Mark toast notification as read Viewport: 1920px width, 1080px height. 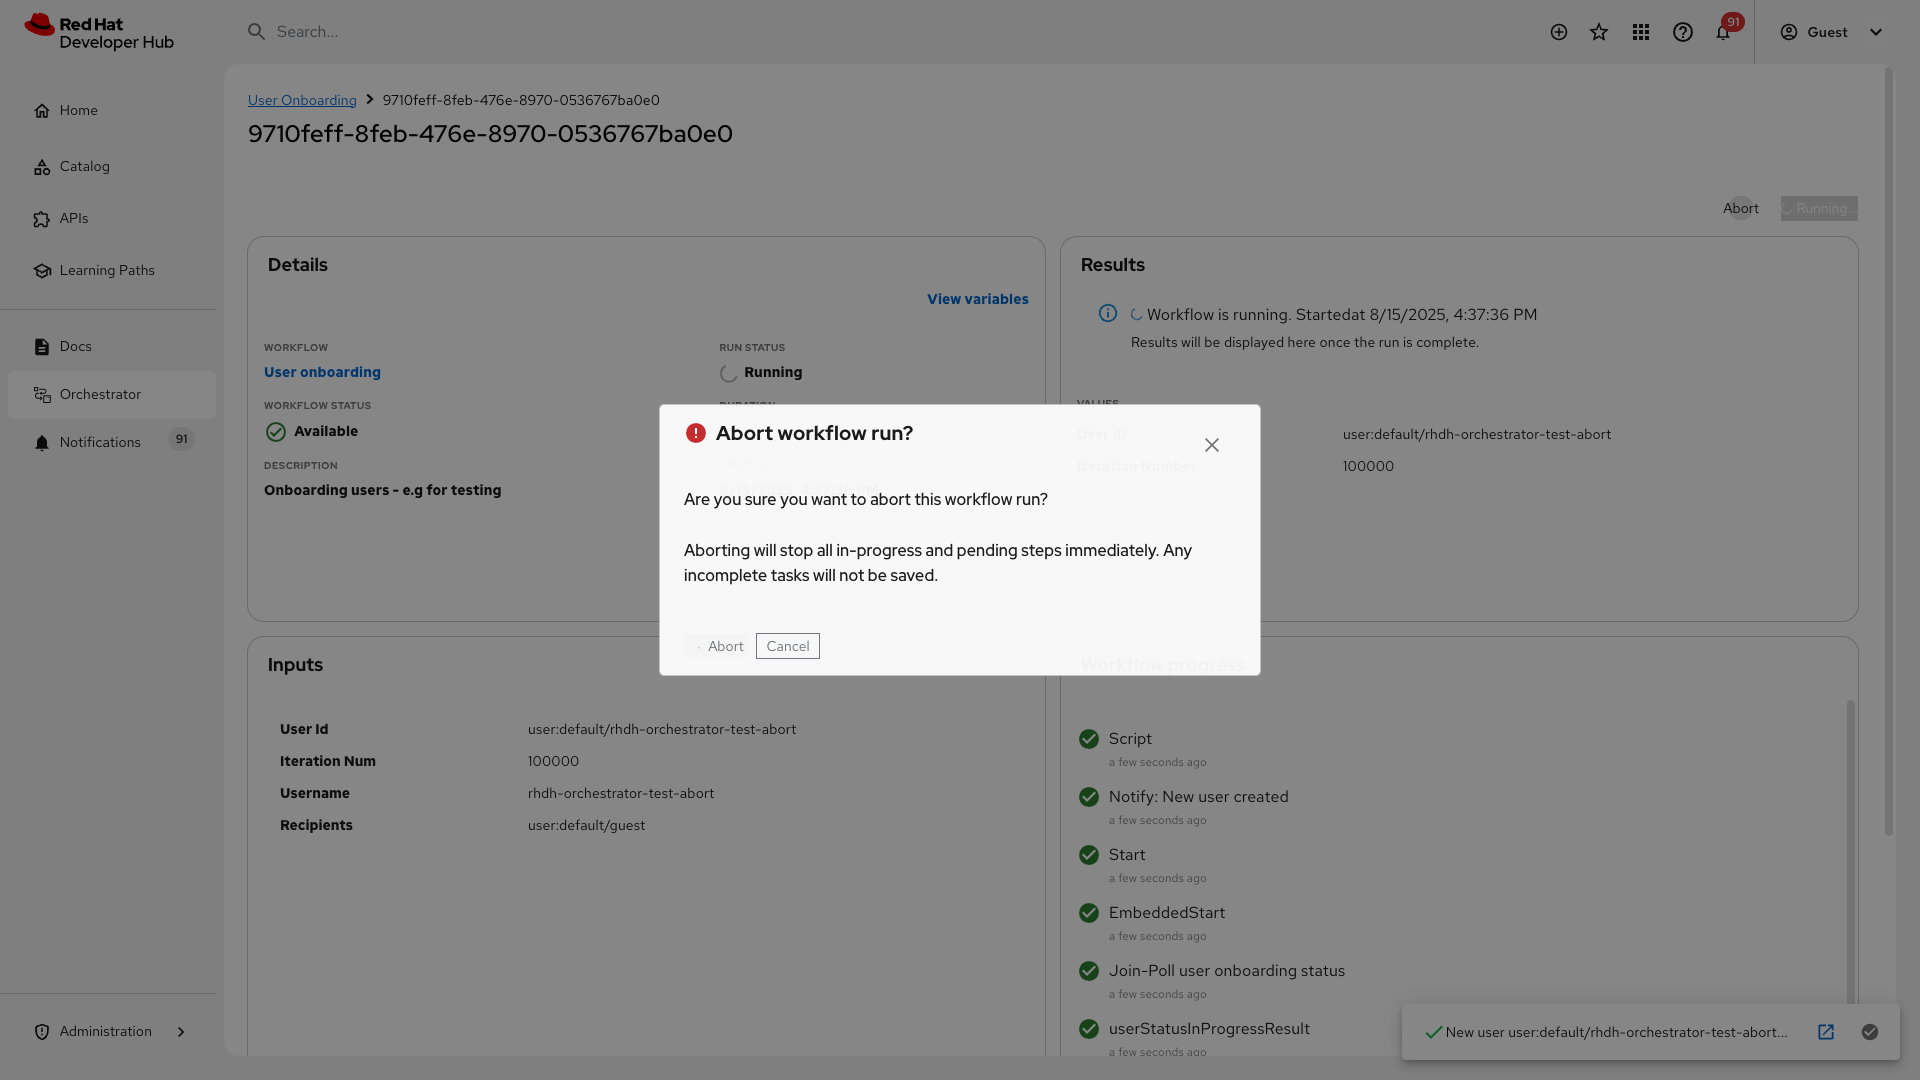click(1870, 1032)
